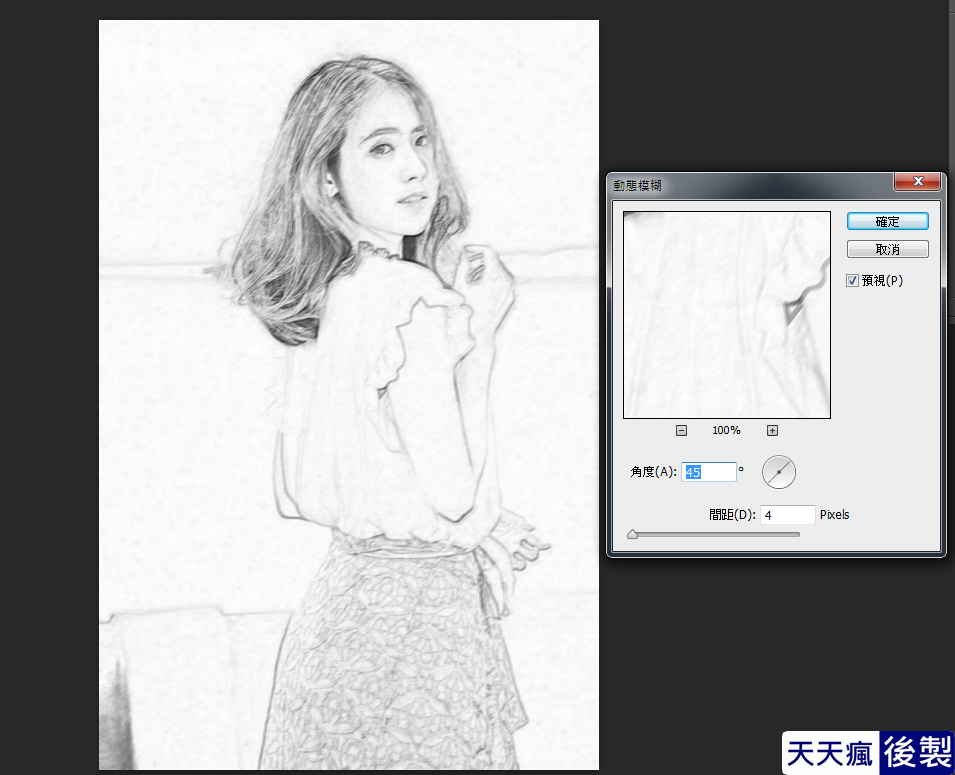The width and height of the screenshot is (955, 775).
Task: Click the 角度(A) angle input field
Action: pyautogui.click(x=708, y=472)
